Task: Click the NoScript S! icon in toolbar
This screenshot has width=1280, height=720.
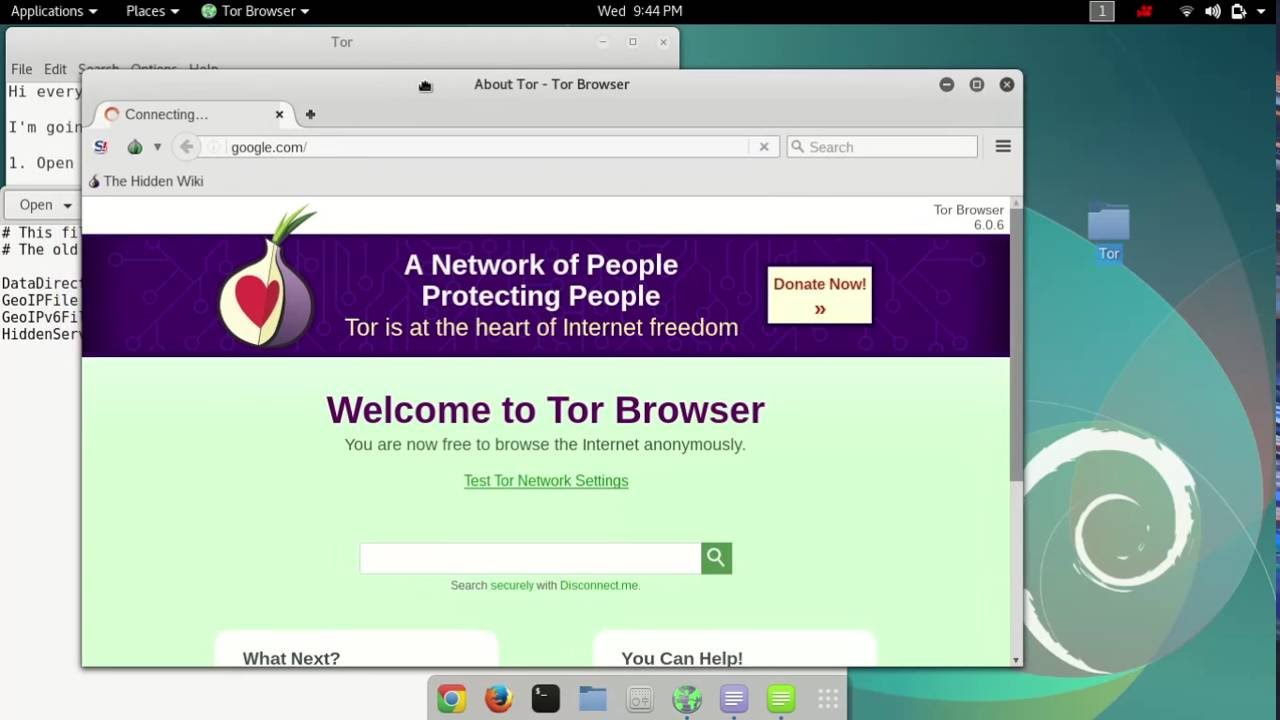Action: pyautogui.click(x=100, y=147)
